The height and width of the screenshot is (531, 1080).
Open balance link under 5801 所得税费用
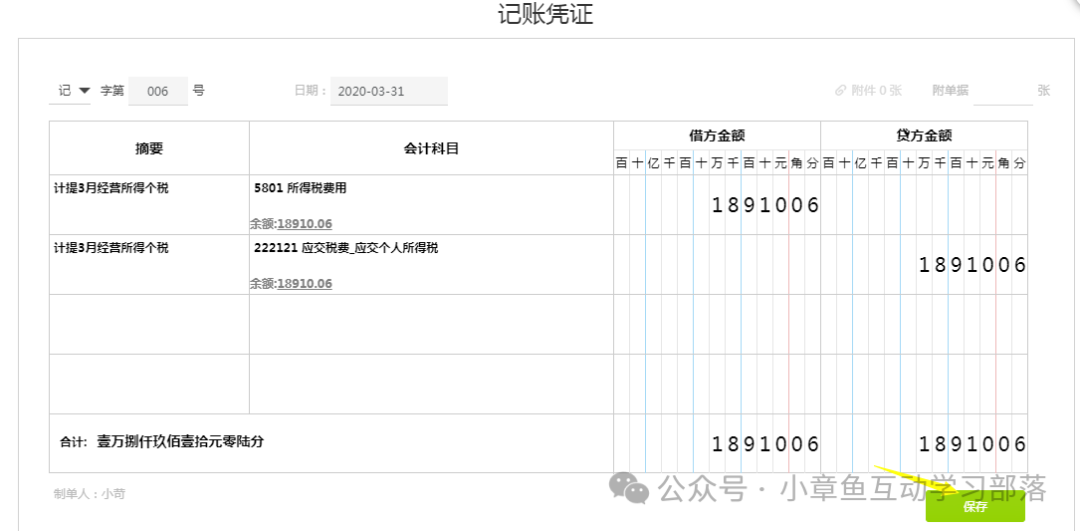point(304,224)
